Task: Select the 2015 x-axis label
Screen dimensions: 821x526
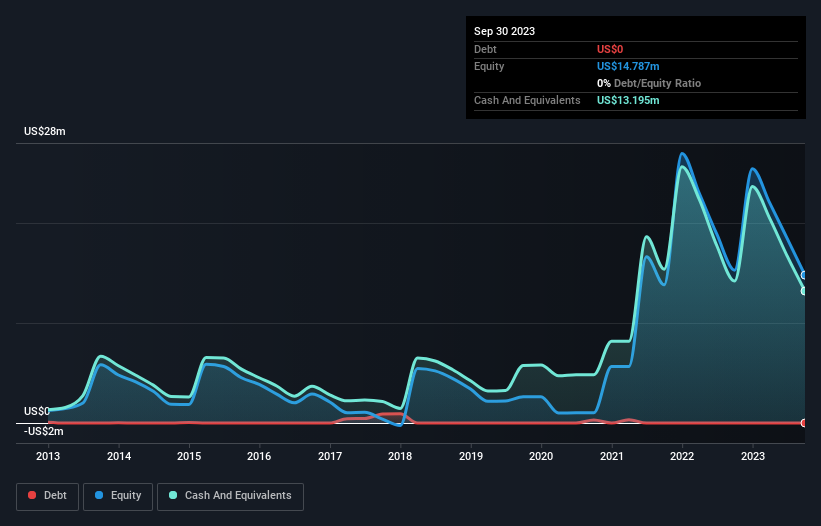Action: point(189,456)
